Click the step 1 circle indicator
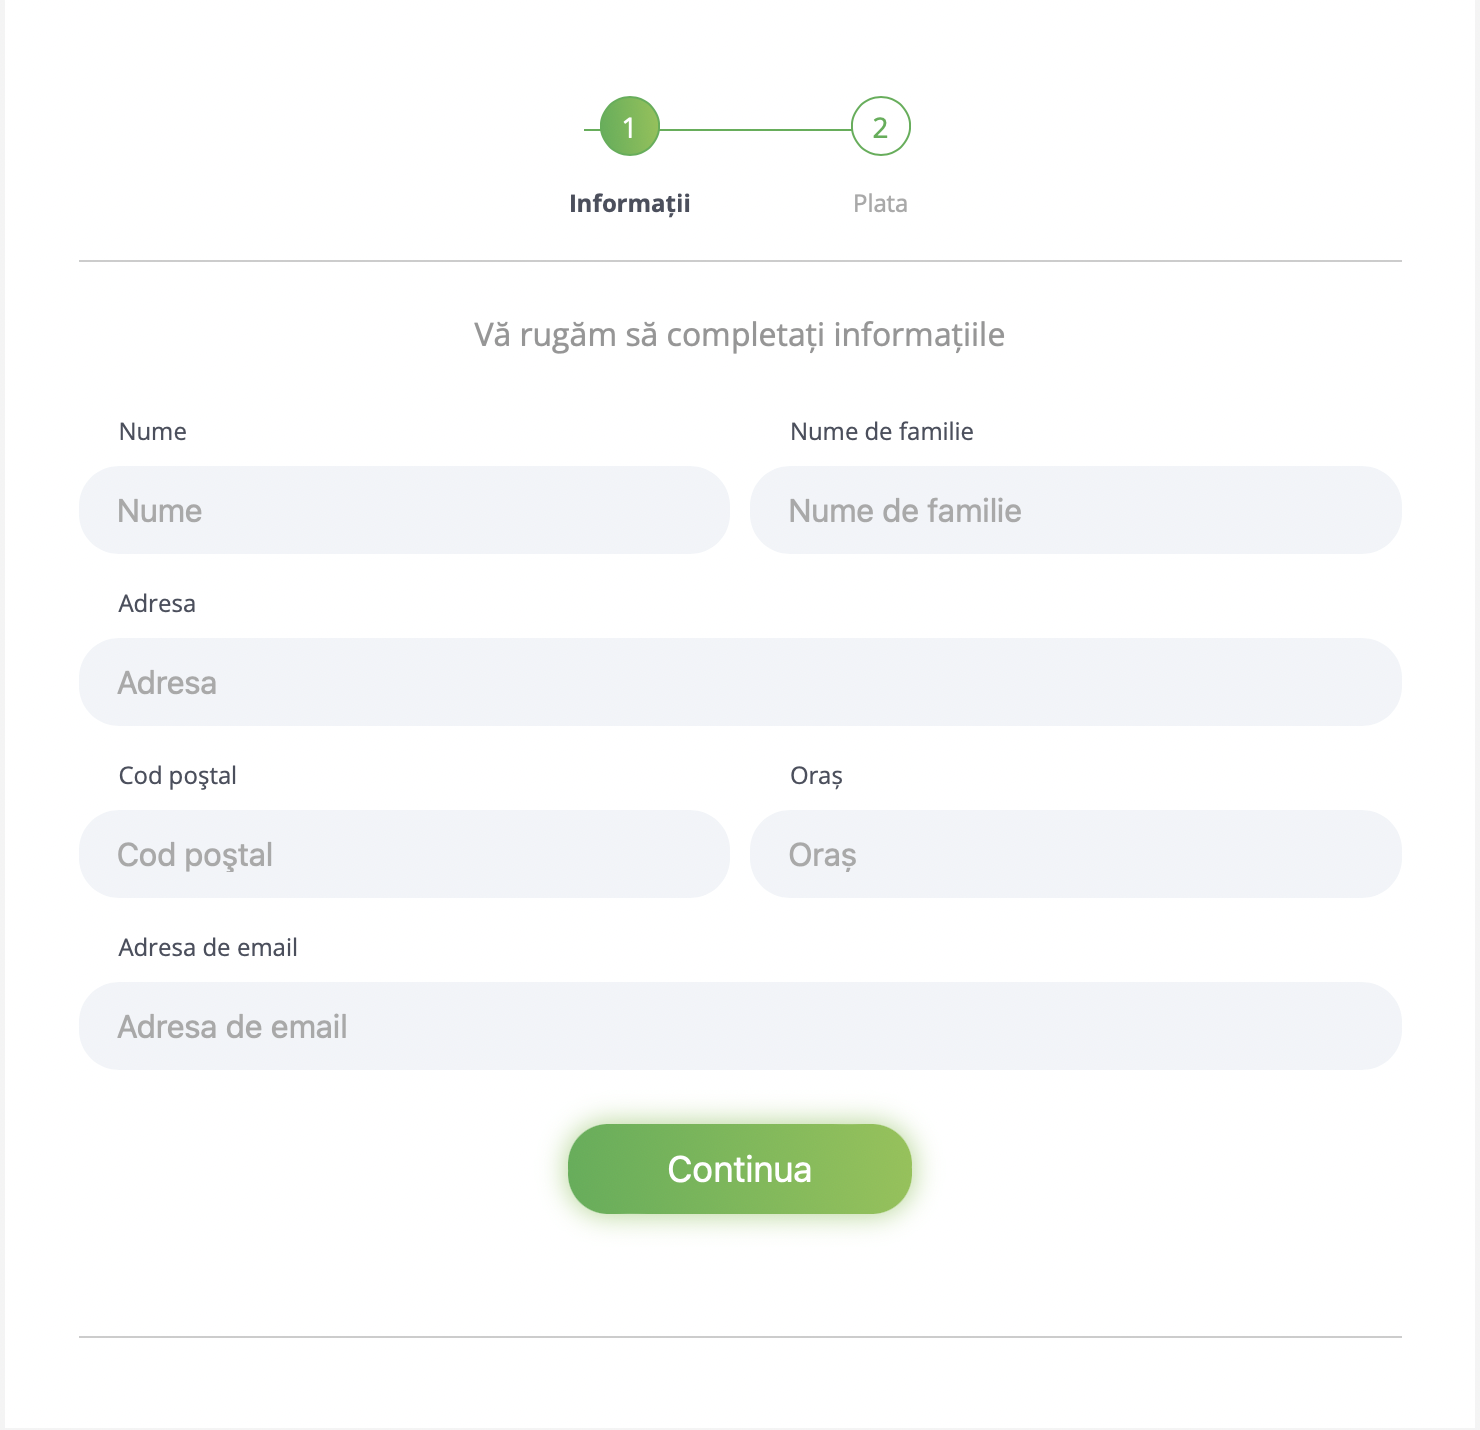Screen dimensions: 1480x1430 click(x=629, y=127)
